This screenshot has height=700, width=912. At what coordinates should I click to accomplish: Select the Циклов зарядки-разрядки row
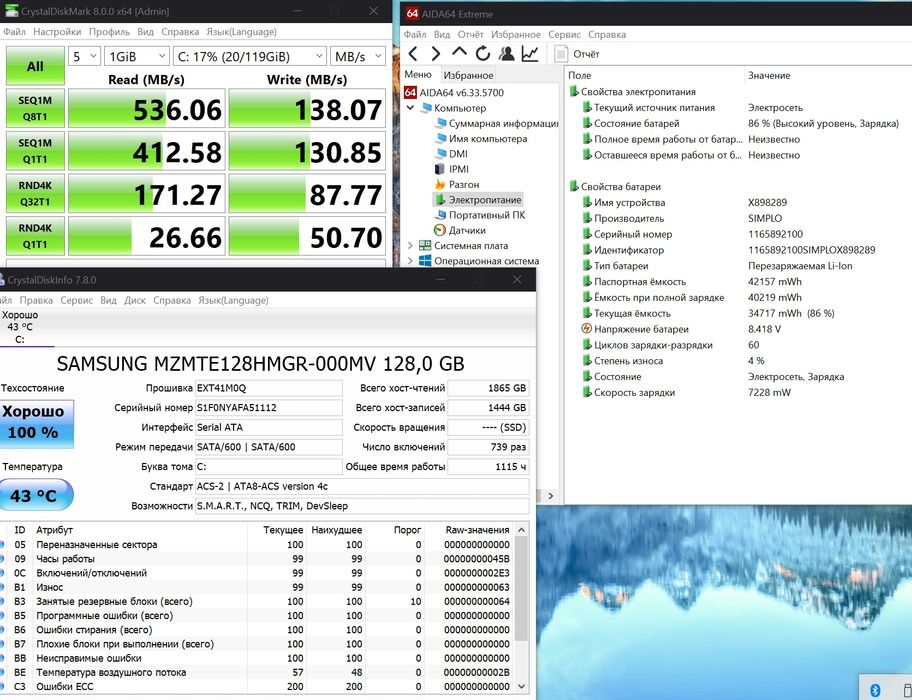tap(739, 345)
